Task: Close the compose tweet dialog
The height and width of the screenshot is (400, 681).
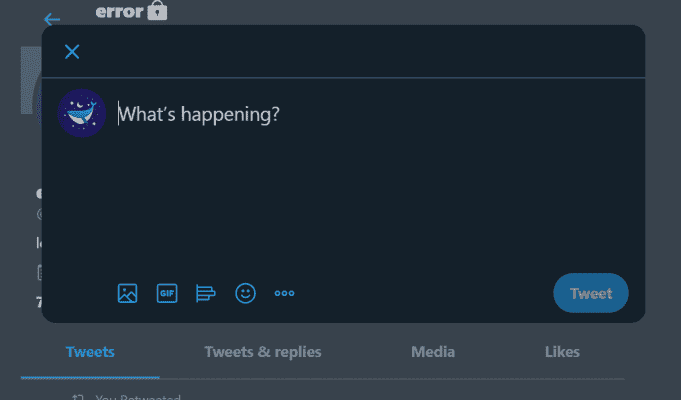Action: coord(72,52)
